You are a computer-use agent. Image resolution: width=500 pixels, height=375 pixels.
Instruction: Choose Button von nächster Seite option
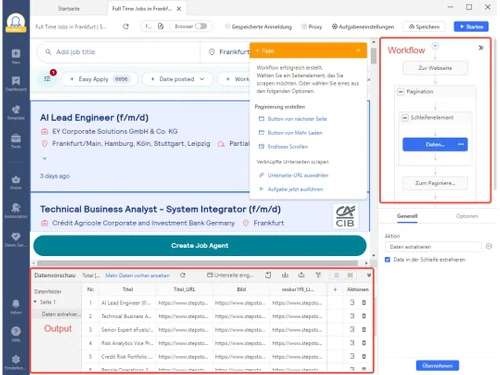[x=297, y=119]
